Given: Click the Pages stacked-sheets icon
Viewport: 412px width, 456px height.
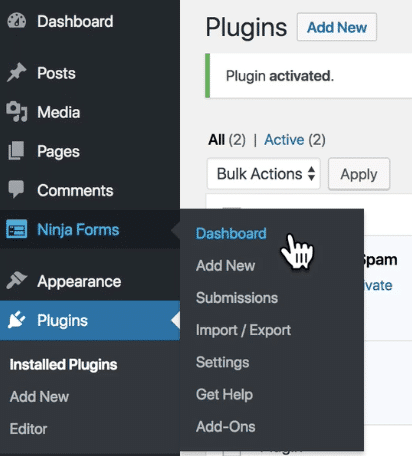Looking at the screenshot, I should pyautogui.click(x=16, y=151).
